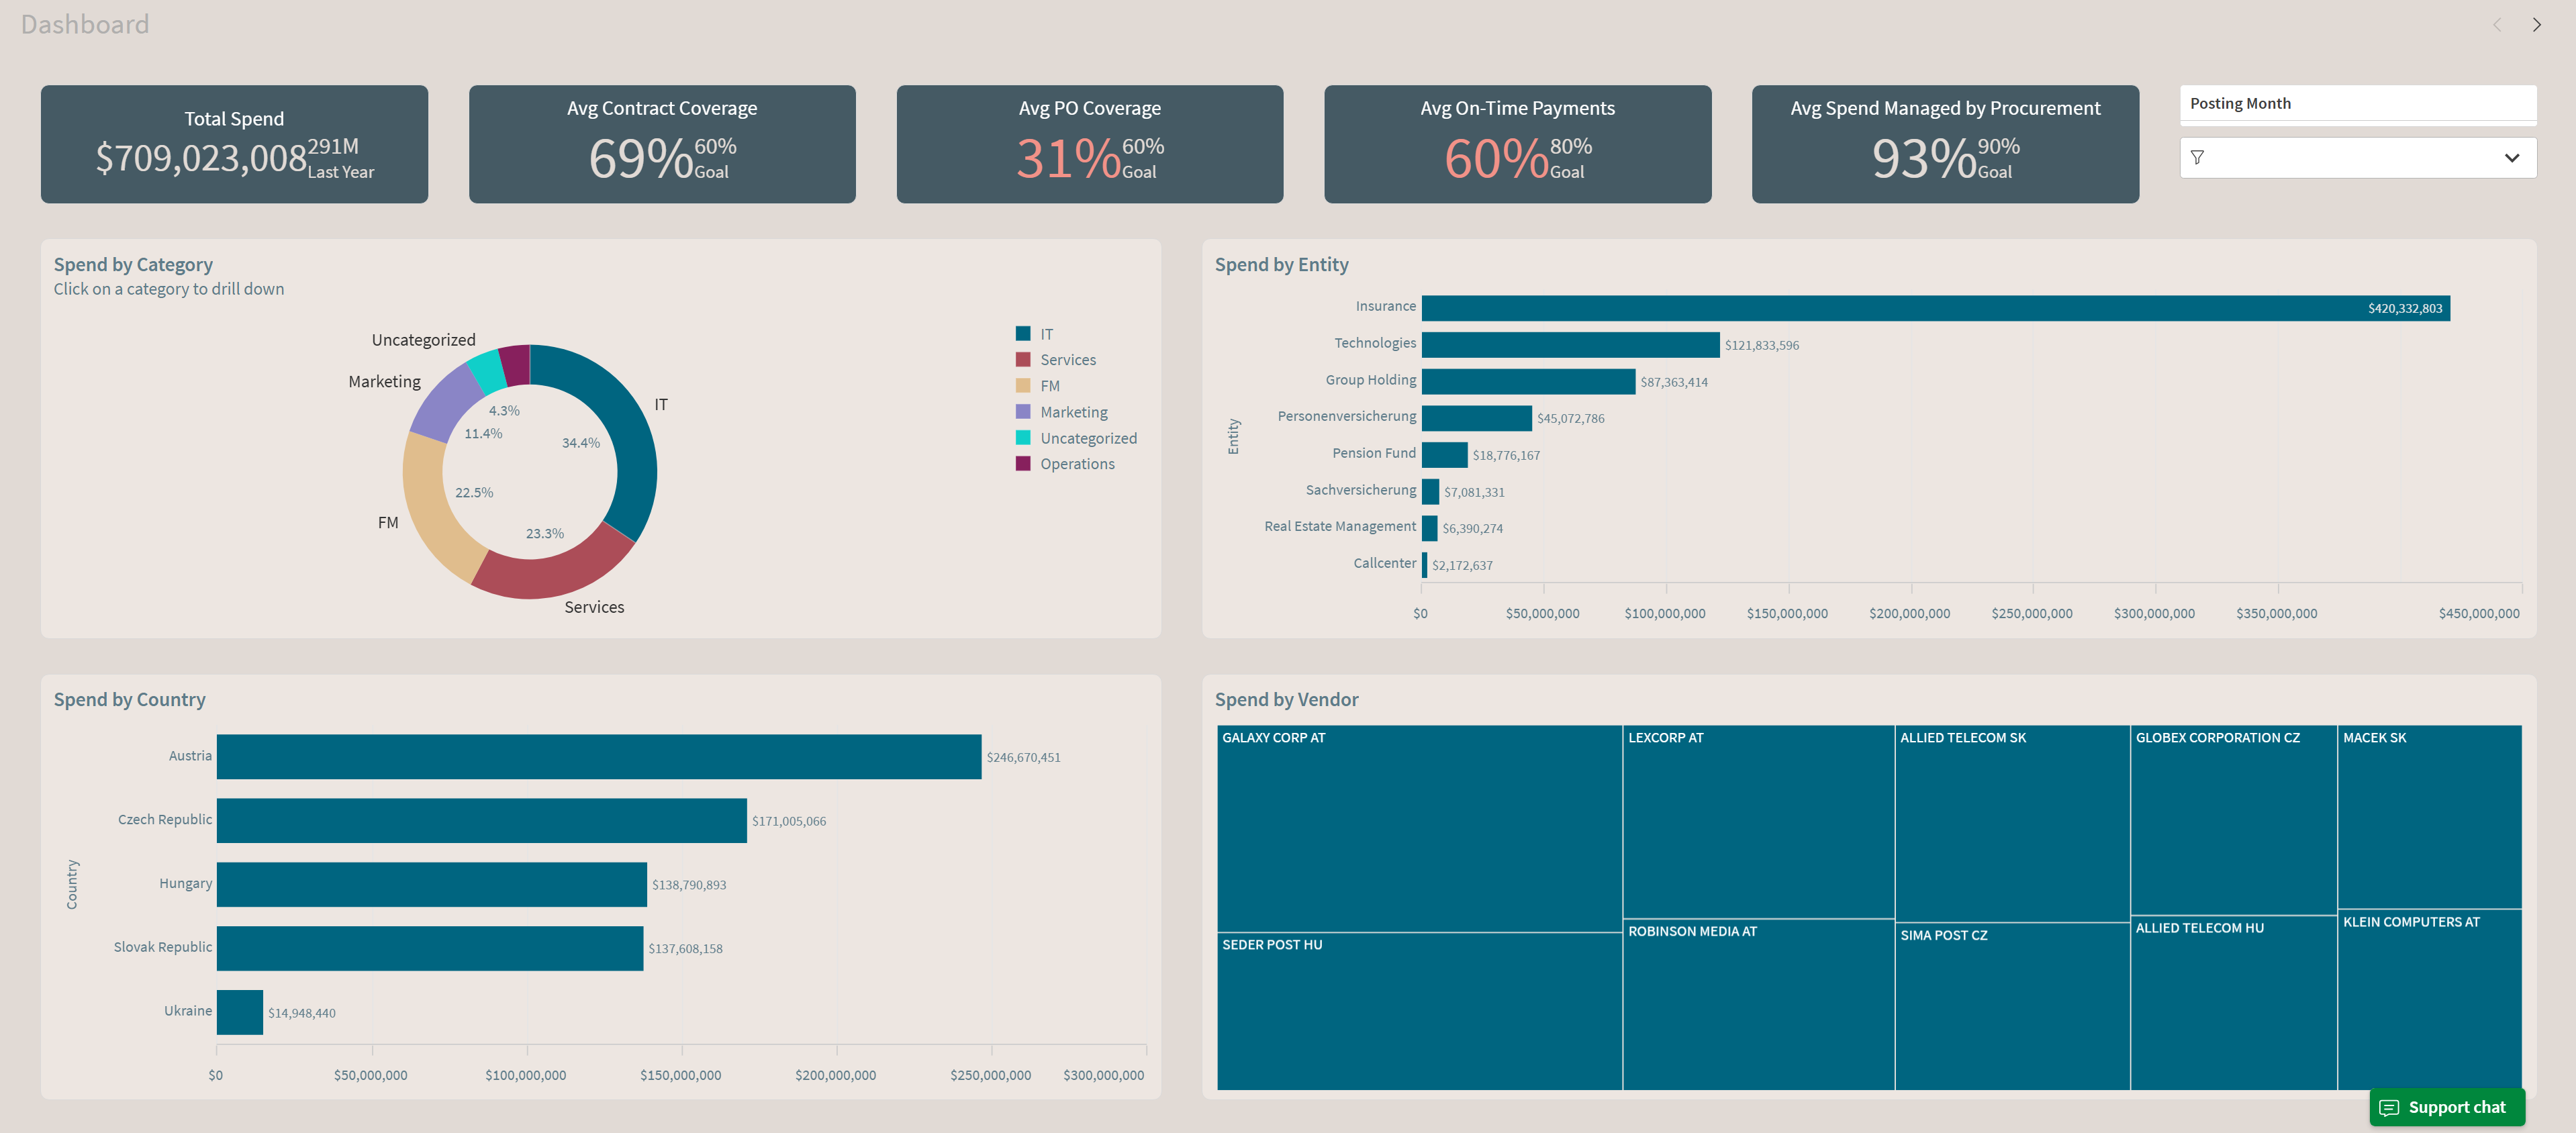Click the Insurance bar in Spend by Entity
The image size is (2576, 1133).
(1935, 308)
